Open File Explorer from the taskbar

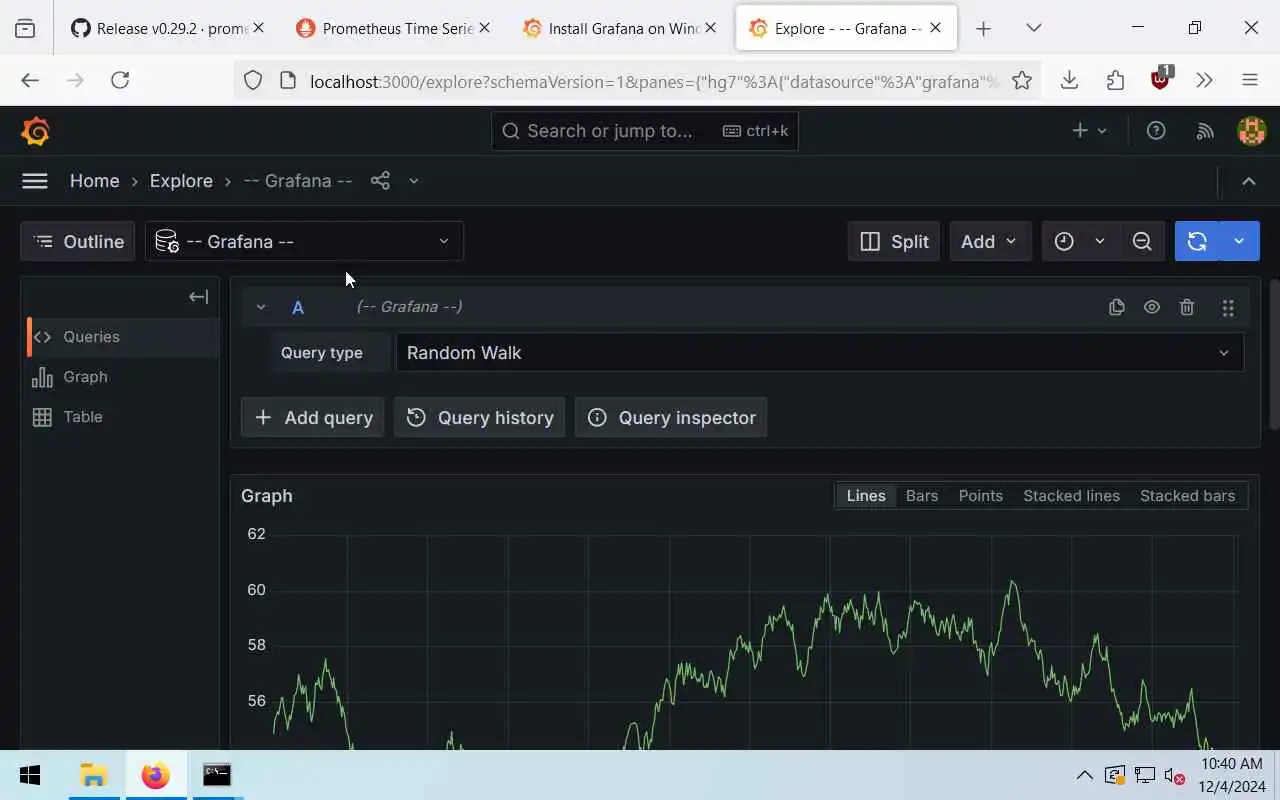click(93, 775)
